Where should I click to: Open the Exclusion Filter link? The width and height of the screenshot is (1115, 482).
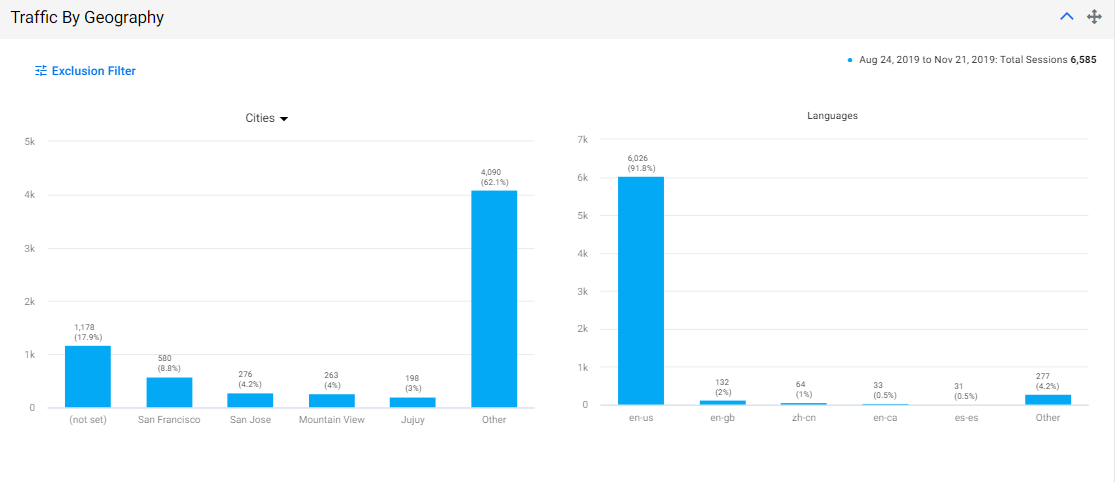(85, 70)
